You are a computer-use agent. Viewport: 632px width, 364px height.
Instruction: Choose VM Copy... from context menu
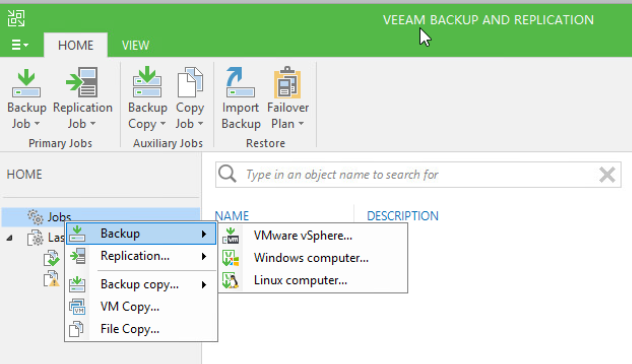point(141,307)
